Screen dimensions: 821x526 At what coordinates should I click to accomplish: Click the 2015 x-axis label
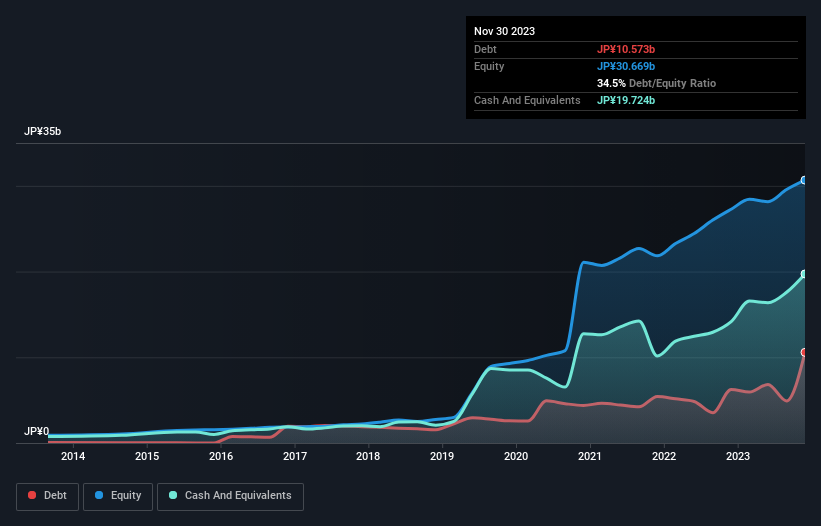[147, 456]
